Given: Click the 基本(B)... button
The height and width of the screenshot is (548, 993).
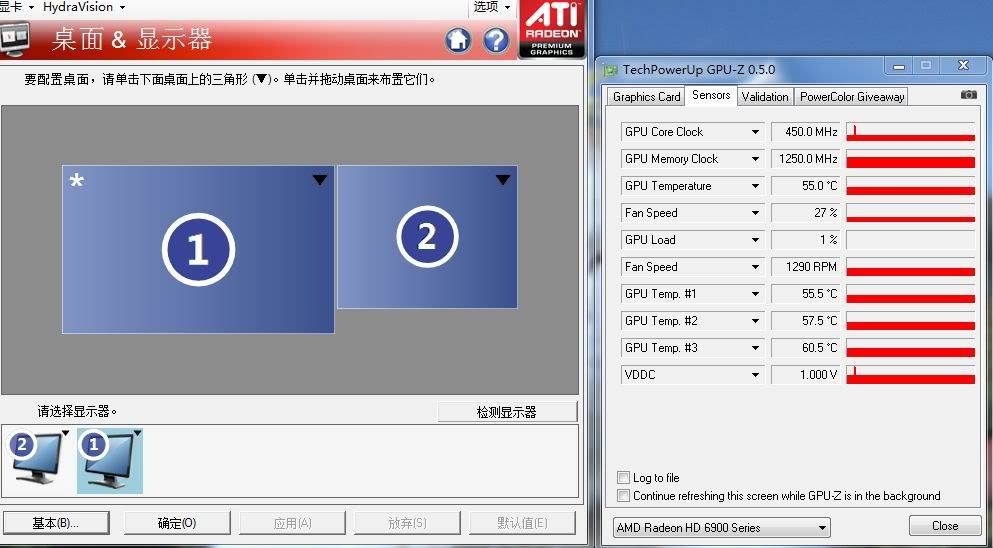Looking at the screenshot, I should point(55,523).
